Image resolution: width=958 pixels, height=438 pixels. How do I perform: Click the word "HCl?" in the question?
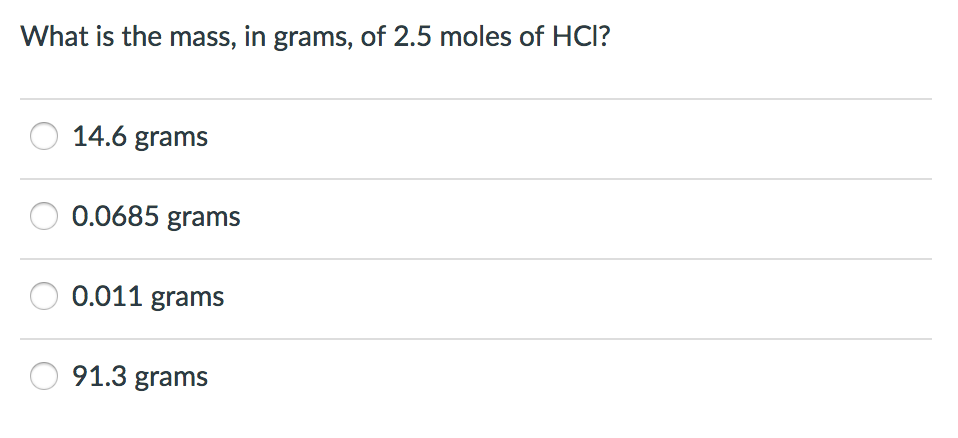coord(581,37)
